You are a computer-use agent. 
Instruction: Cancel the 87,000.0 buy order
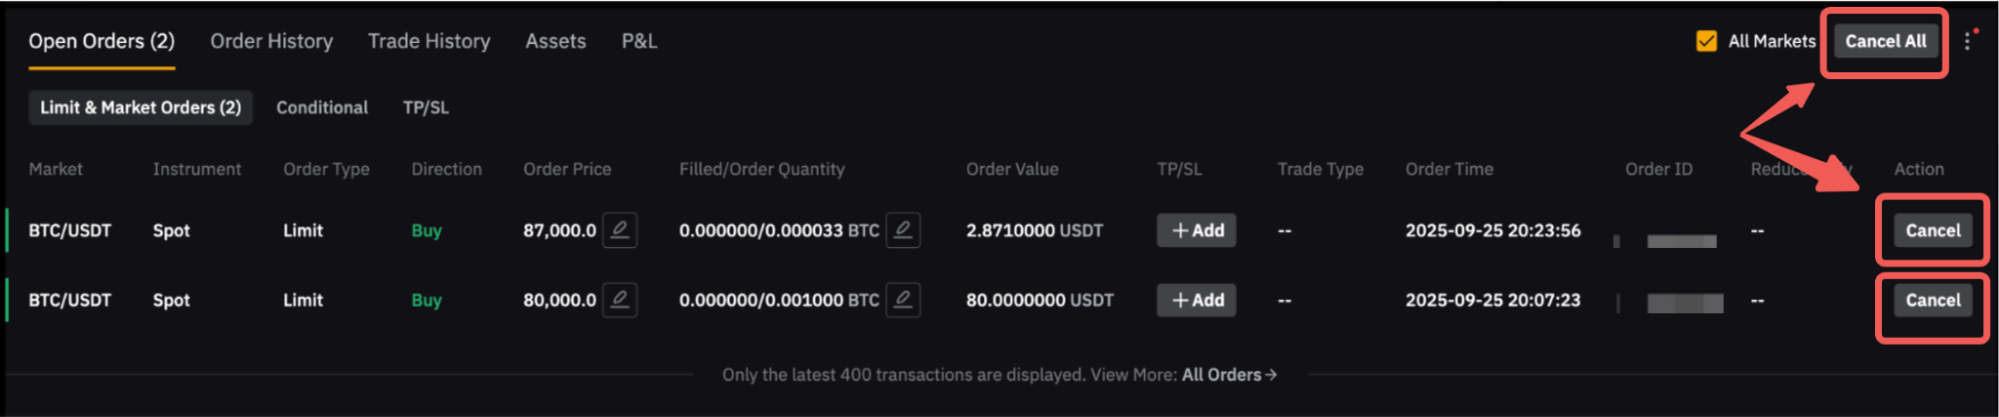[x=1932, y=230]
